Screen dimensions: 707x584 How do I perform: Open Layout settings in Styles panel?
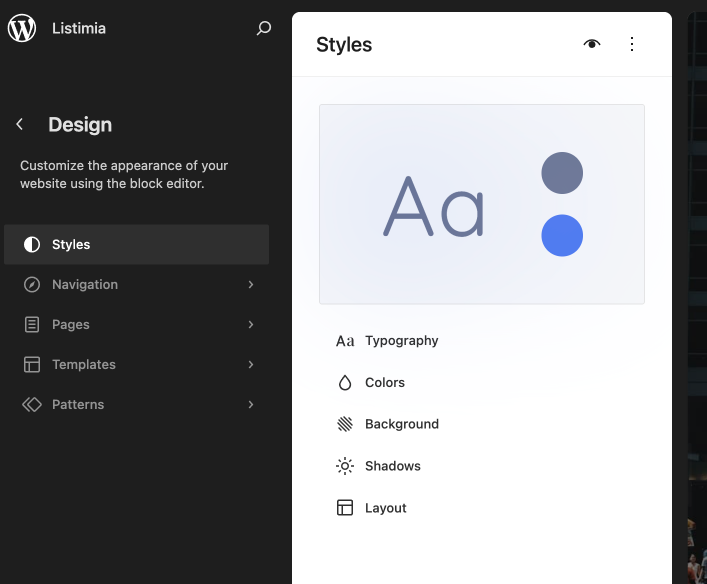pyautogui.click(x=482, y=507)
